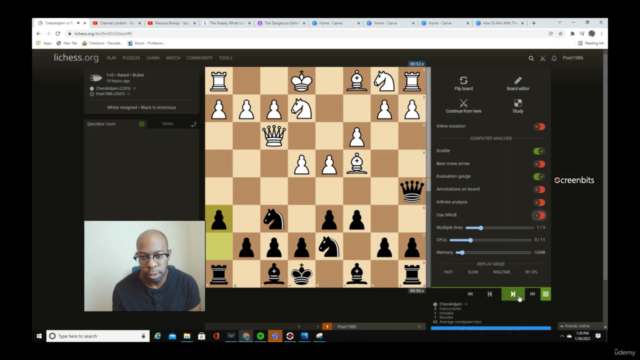
Task: Toggle Annotations on board switch
Action: (x=539, y=189)
